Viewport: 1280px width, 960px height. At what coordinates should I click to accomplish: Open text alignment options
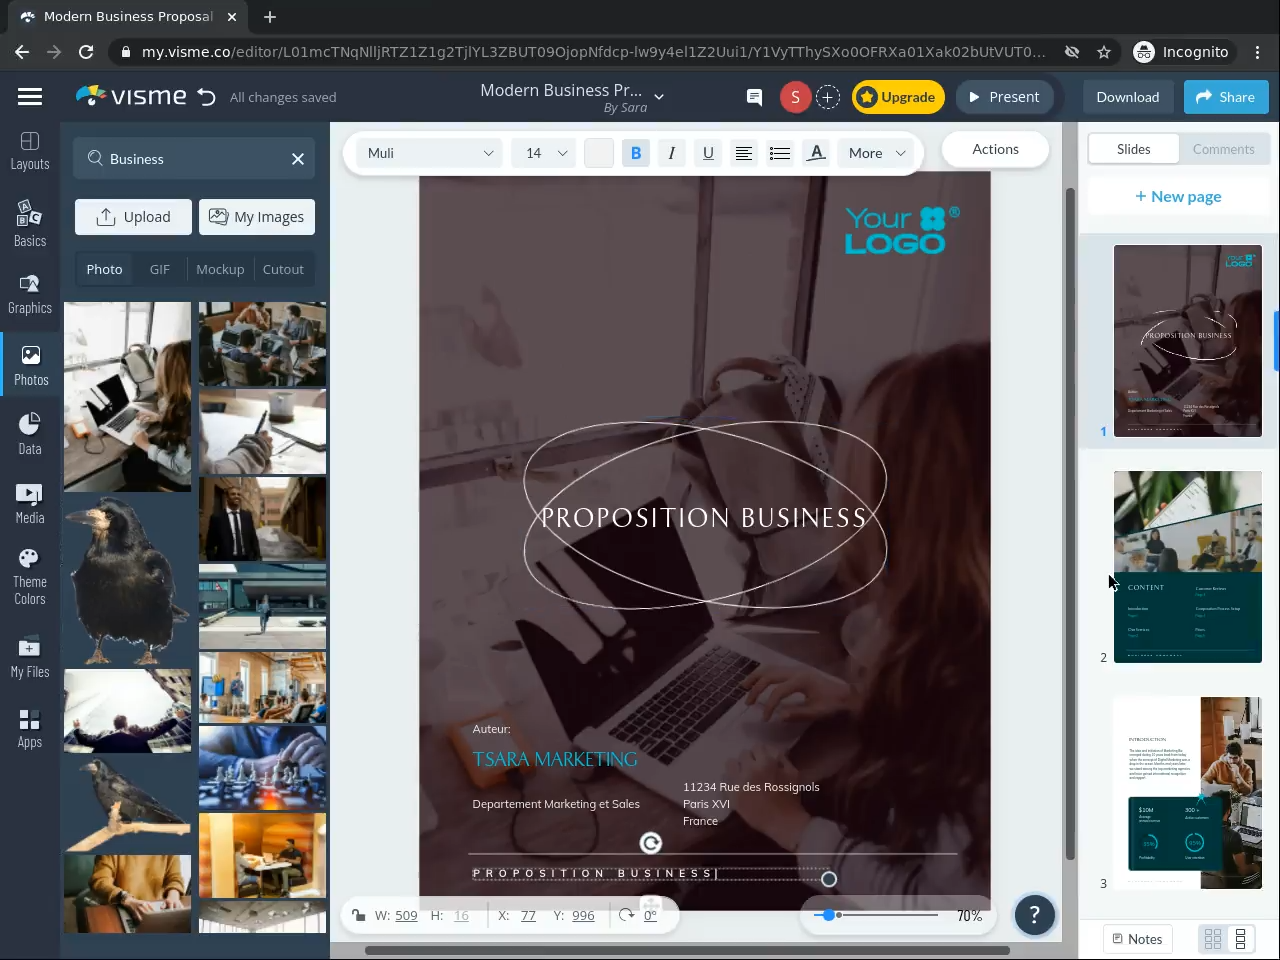[744, 153]
